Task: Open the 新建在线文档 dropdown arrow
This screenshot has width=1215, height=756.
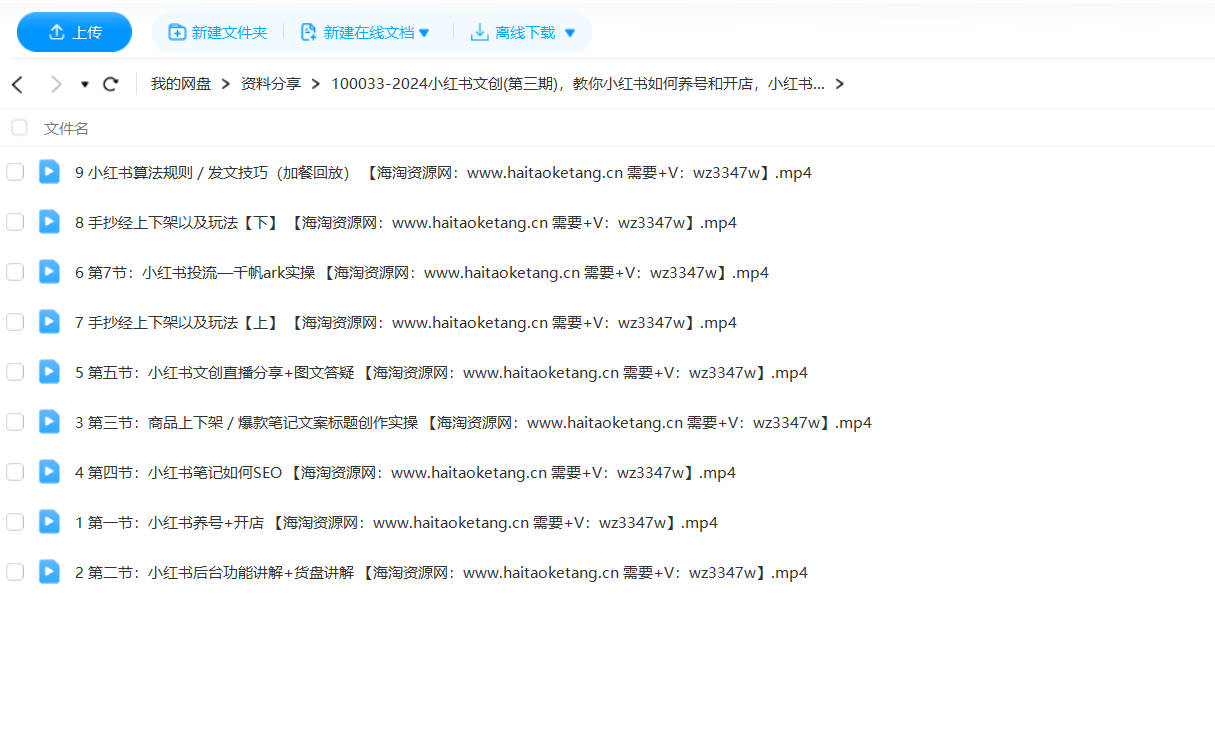Action: [424, 33]
